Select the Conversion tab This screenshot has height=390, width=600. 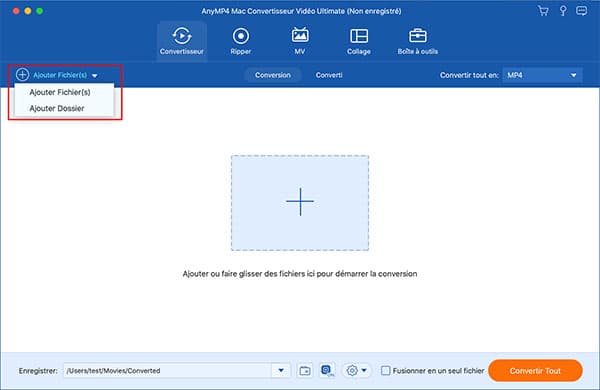tap(273, 75)
